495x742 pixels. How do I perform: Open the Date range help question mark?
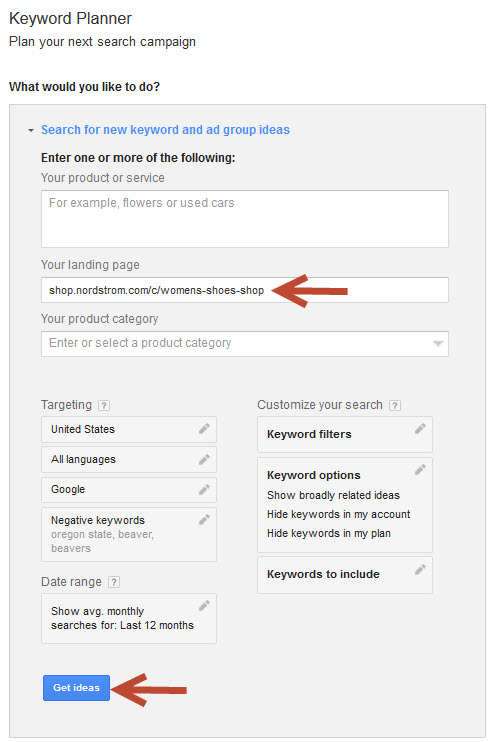(x=114, y=582)
